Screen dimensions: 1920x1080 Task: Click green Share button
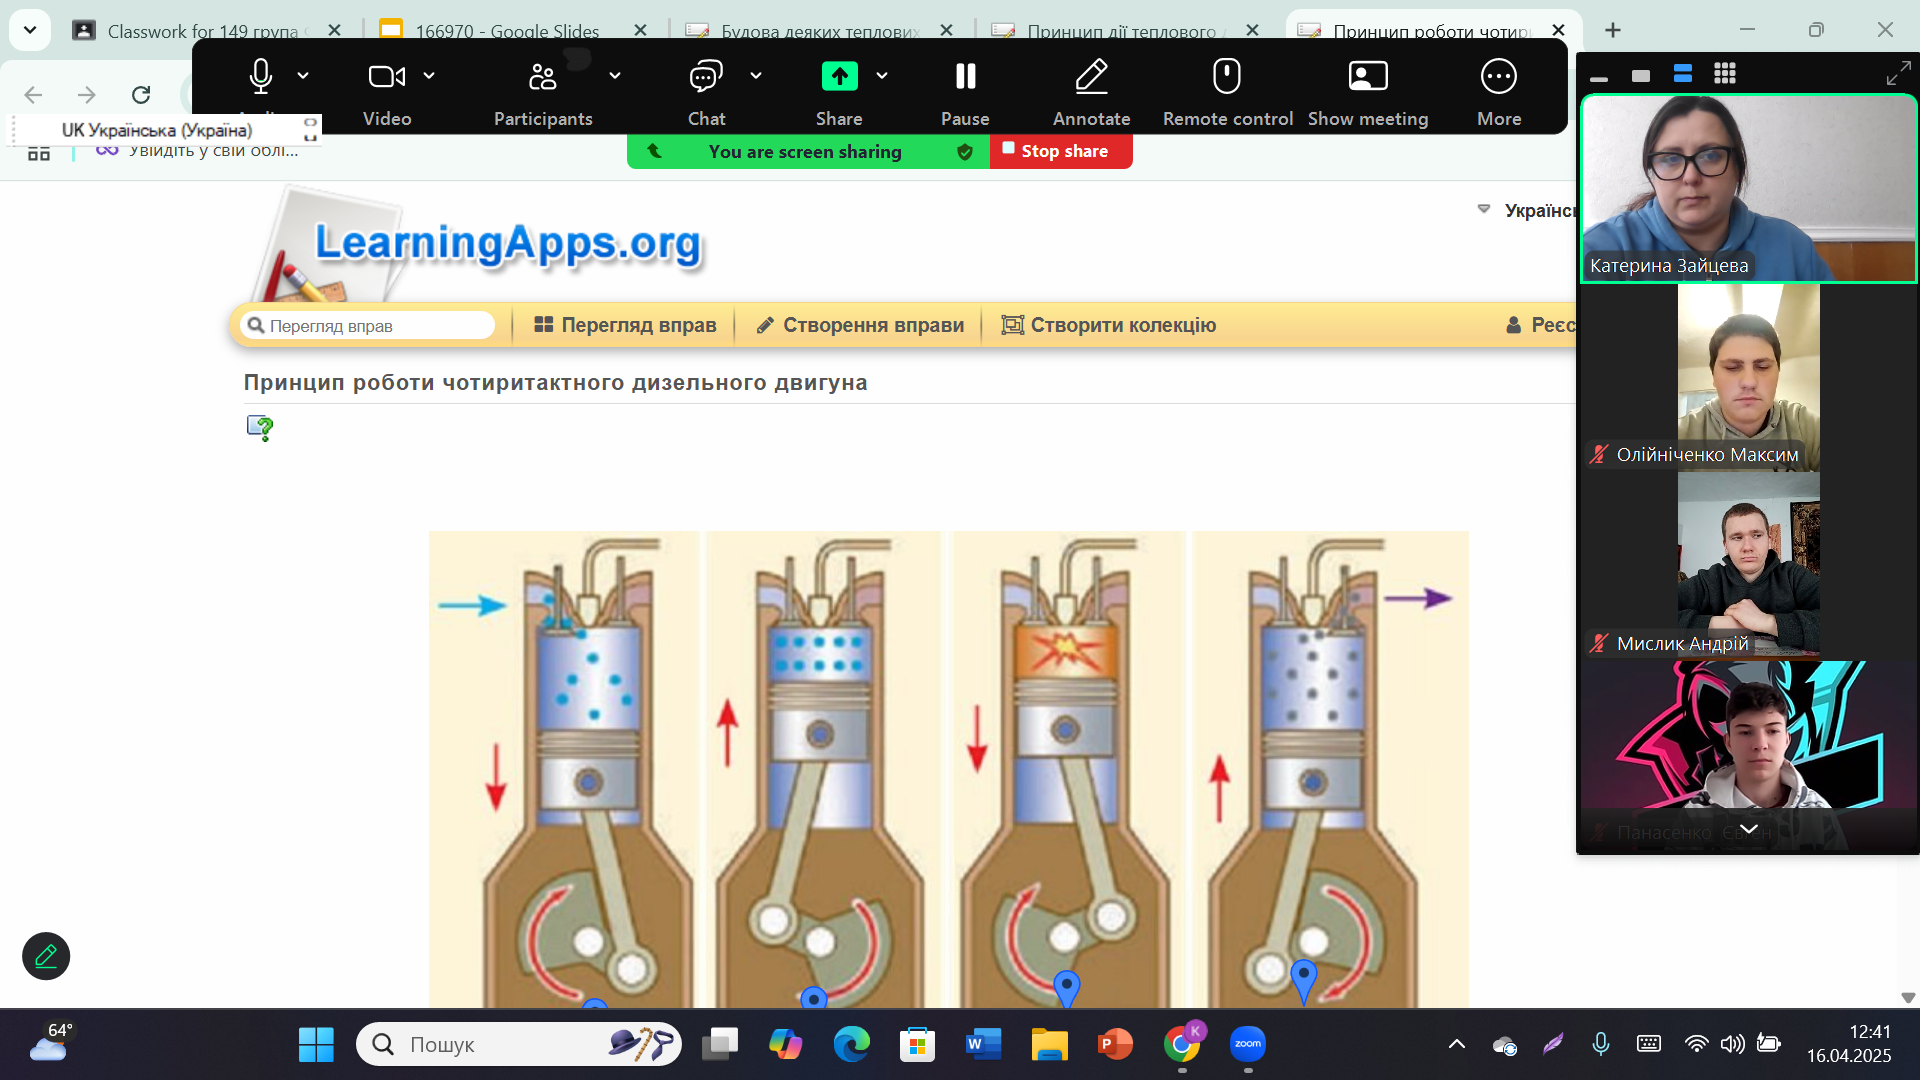click(839, 92)
